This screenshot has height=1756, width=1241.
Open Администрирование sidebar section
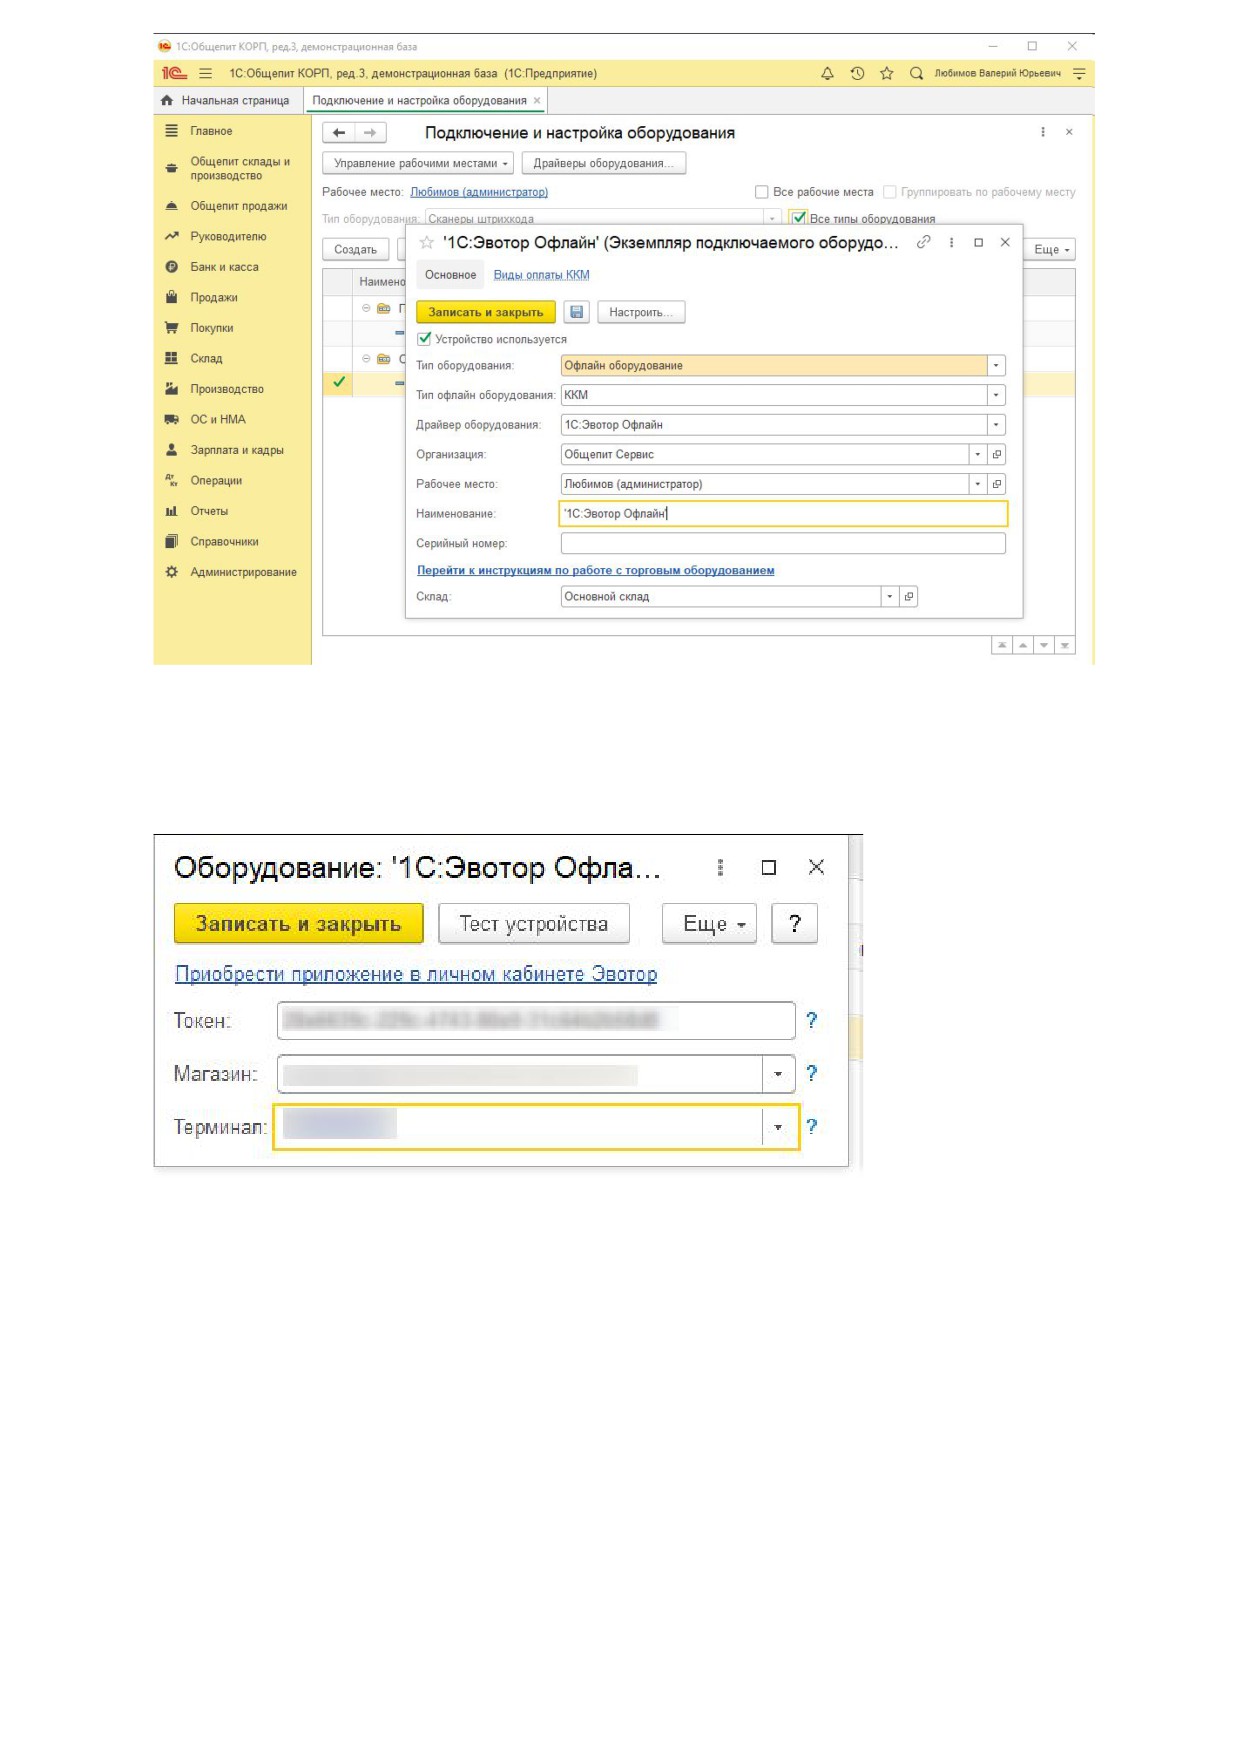[x=243, y=572]
